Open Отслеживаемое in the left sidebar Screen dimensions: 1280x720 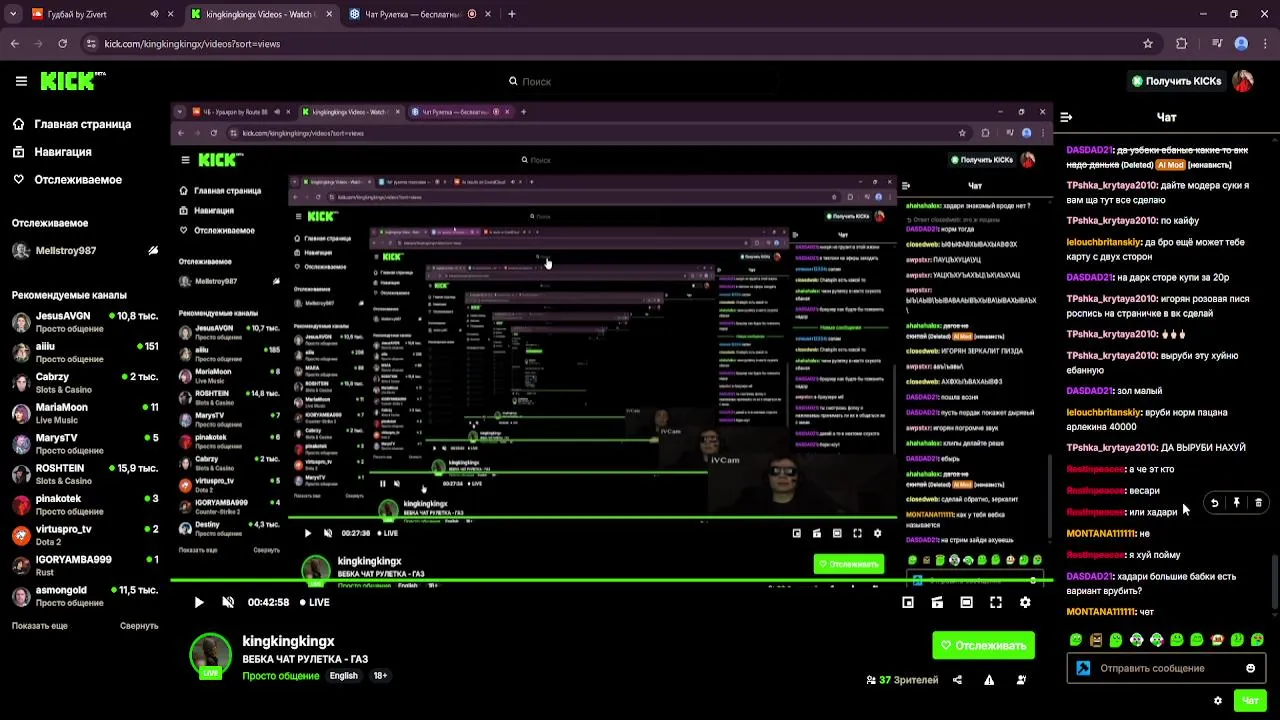[x=67, y=180]
